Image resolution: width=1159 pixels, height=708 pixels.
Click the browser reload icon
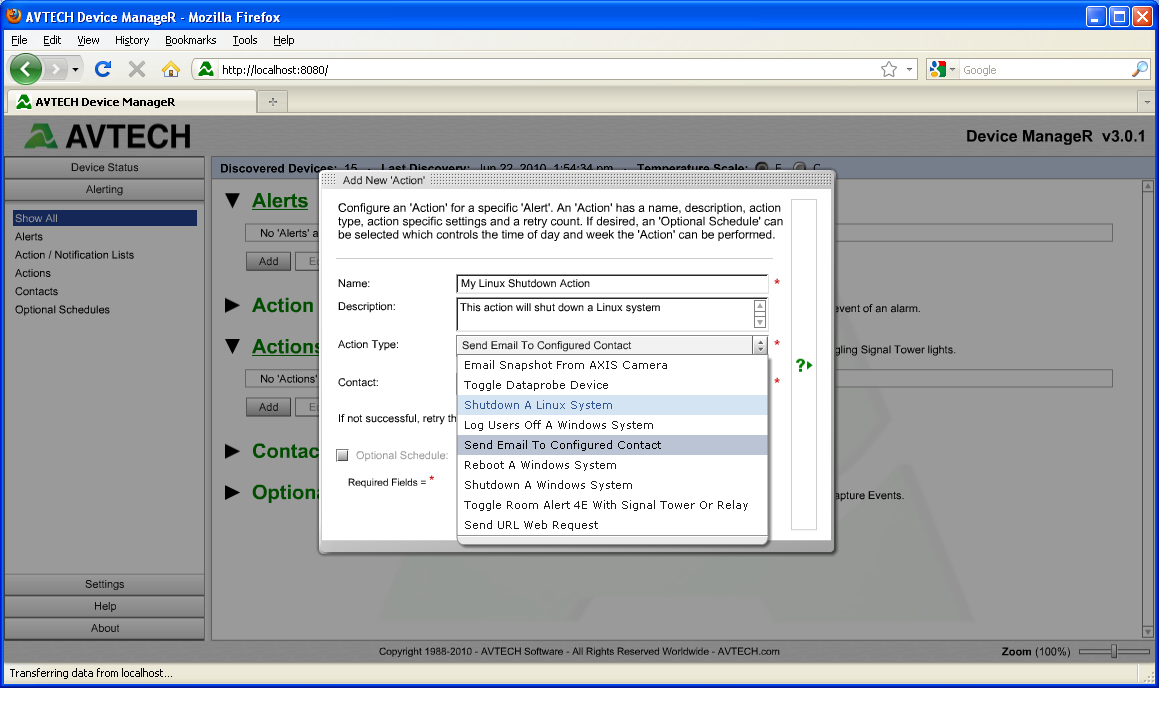point(102,69)
